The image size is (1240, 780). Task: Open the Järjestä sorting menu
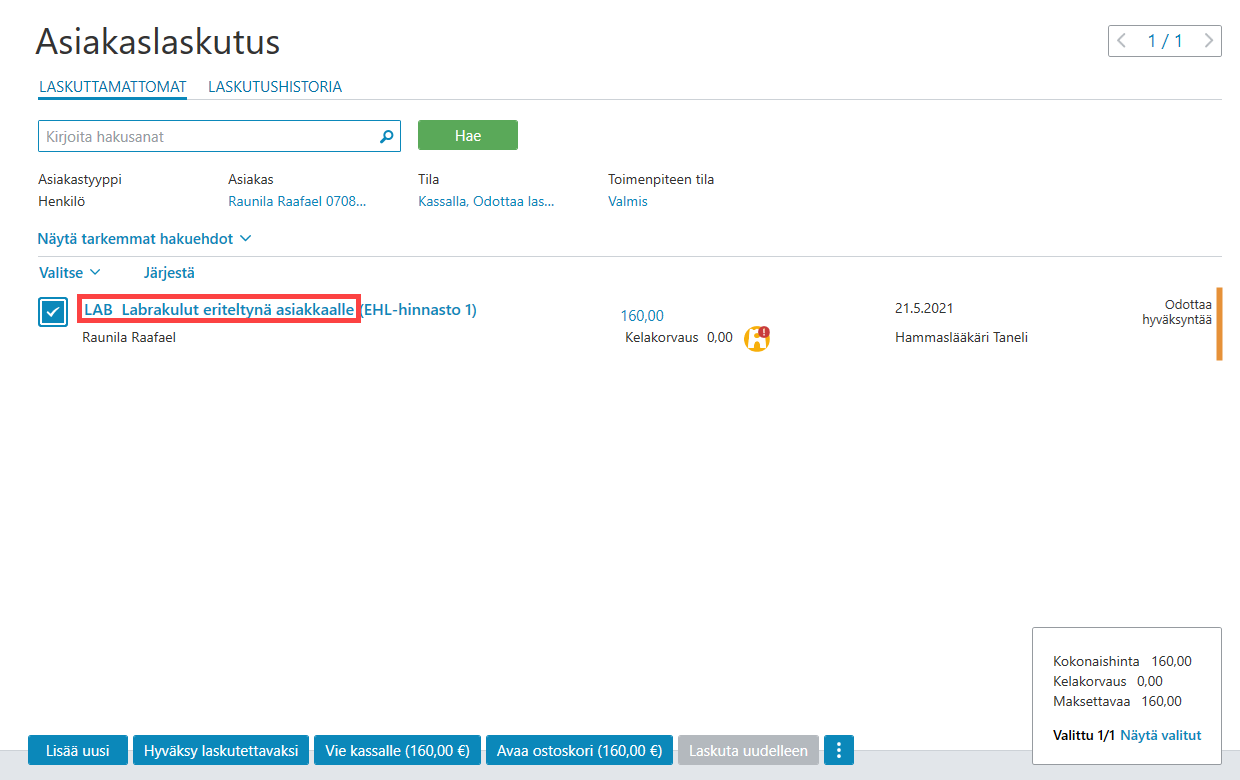(x=169, y=272)
